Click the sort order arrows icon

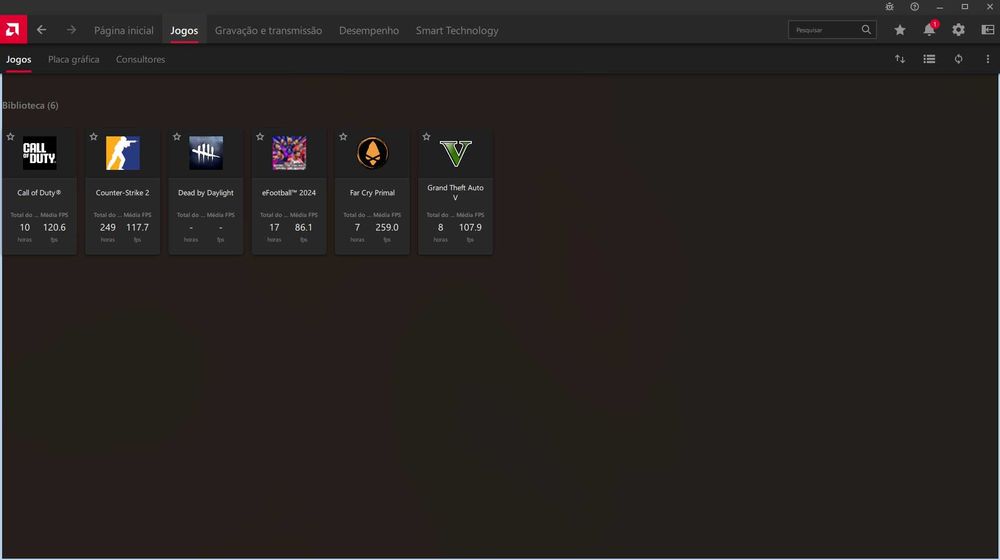point(900,59)
